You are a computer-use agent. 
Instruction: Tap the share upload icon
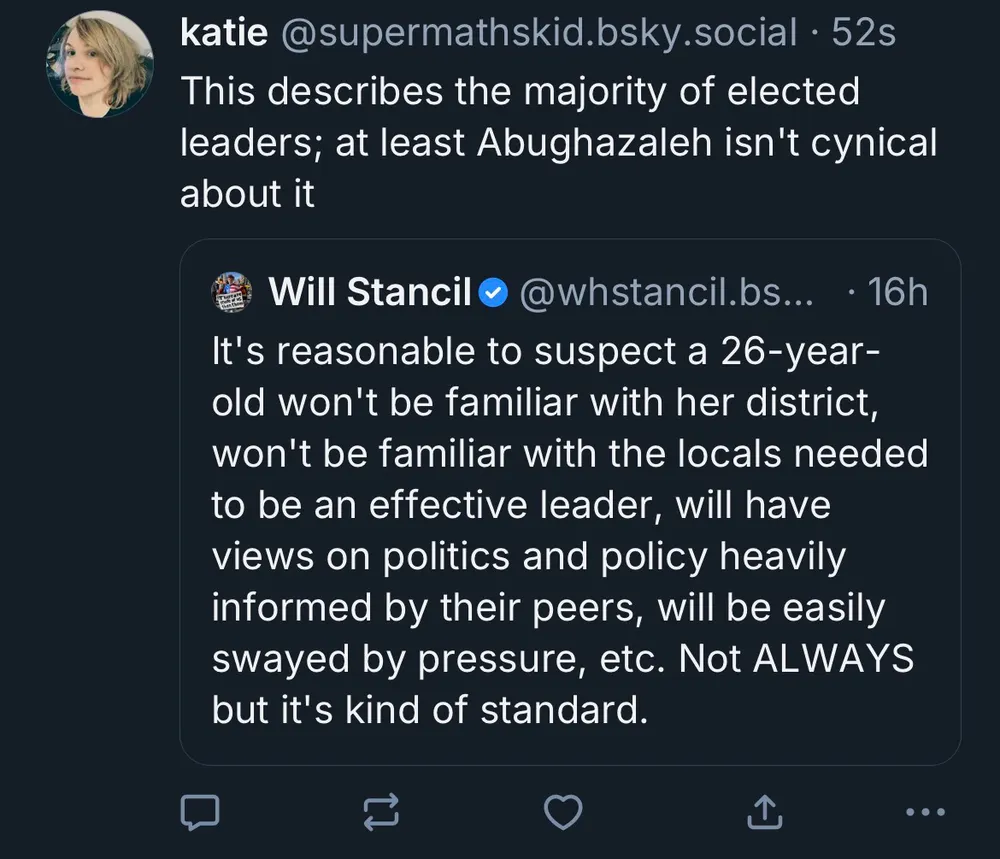(x=765, y=810)
